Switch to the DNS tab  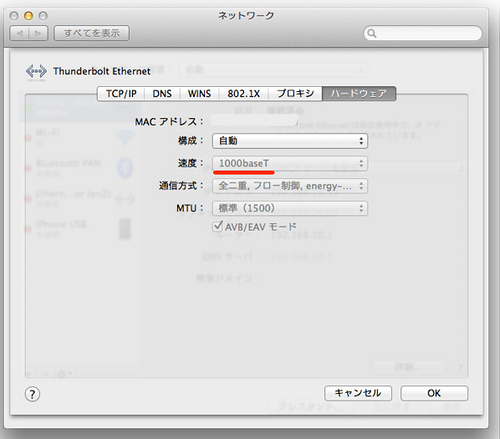point(162,94)
